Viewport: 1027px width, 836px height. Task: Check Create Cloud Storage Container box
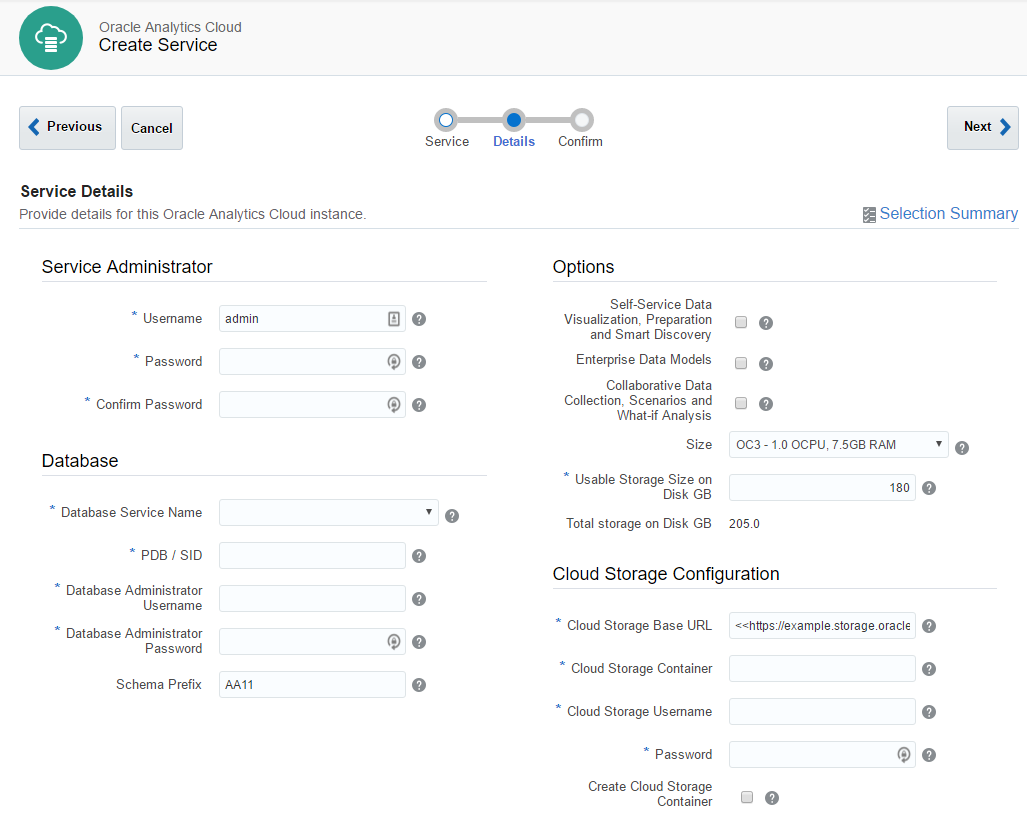tap(747, 797)
